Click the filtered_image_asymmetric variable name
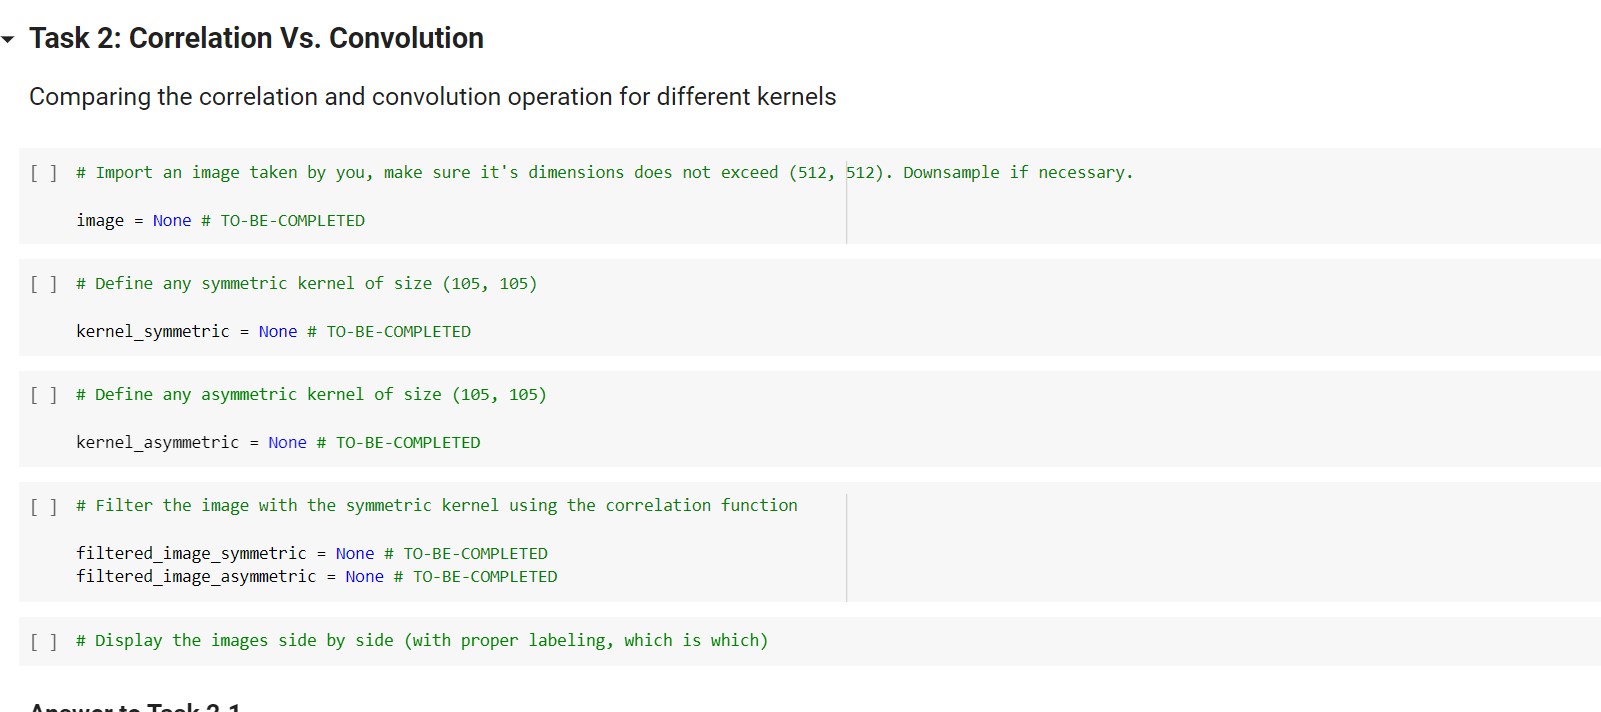The width and height of the screenshot is (1601, 712). click(196, 576)
